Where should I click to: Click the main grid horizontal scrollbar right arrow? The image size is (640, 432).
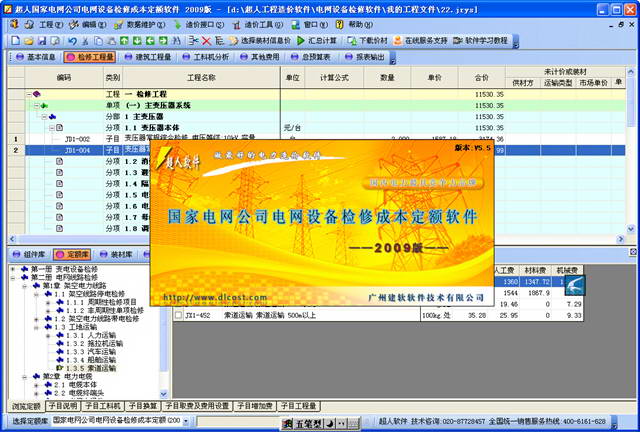(621, 239)
